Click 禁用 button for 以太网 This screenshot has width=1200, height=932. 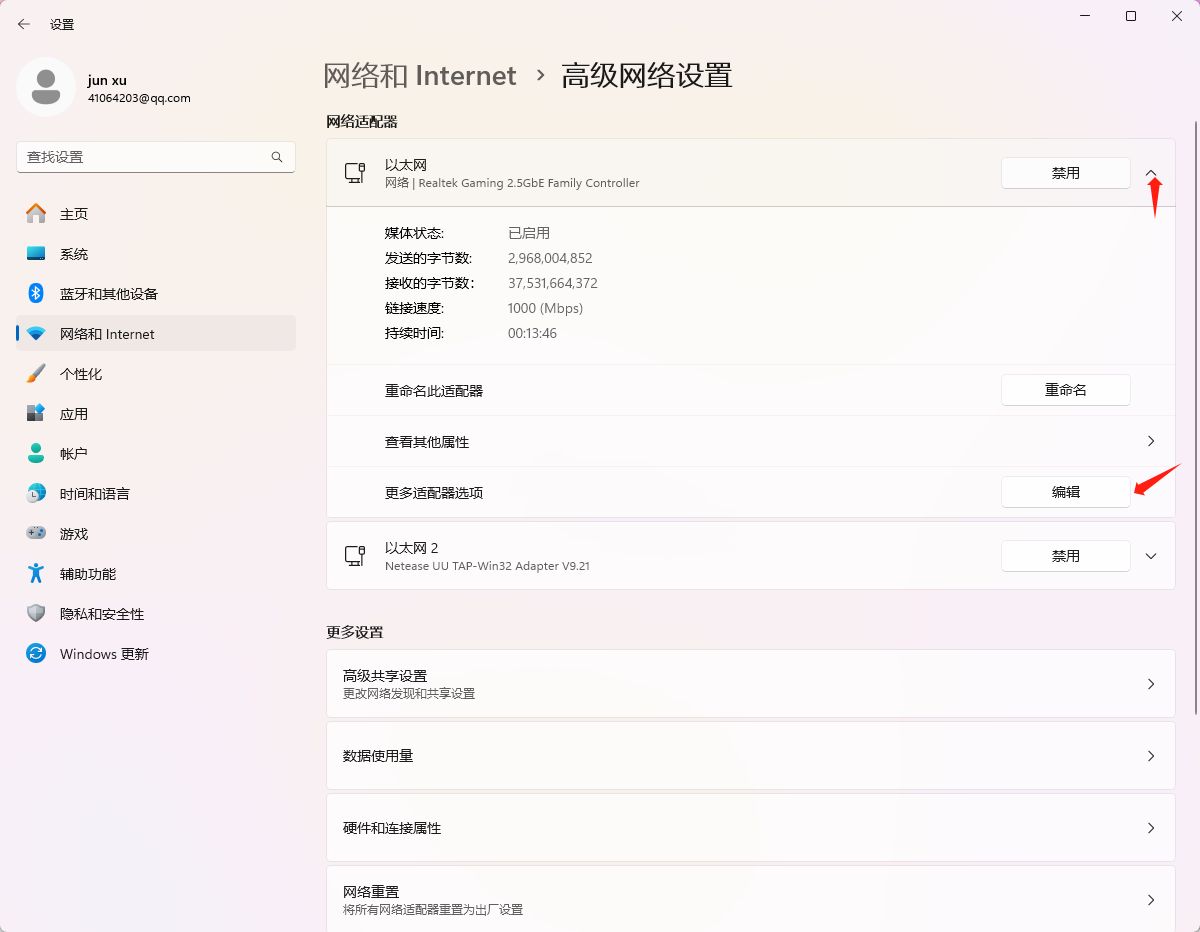[x=1065, y=173]
